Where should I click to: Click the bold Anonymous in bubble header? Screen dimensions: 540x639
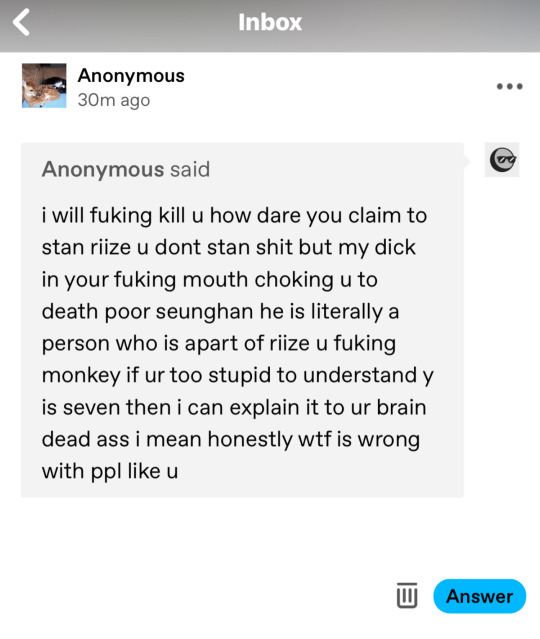[x=103, y=169]
